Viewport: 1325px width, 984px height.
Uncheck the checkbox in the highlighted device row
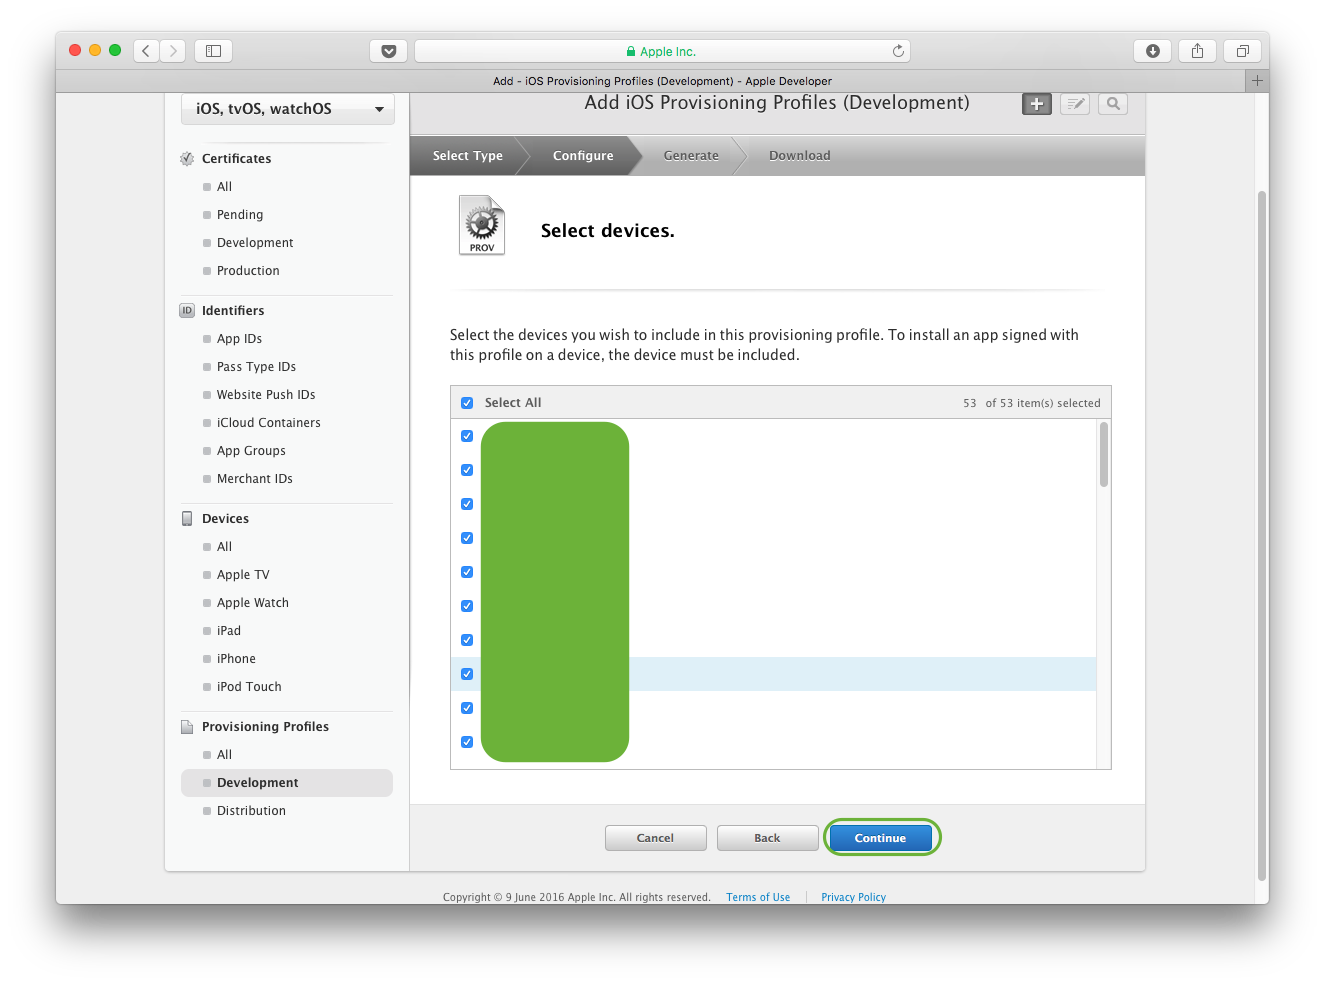click(x=467, y=674)
